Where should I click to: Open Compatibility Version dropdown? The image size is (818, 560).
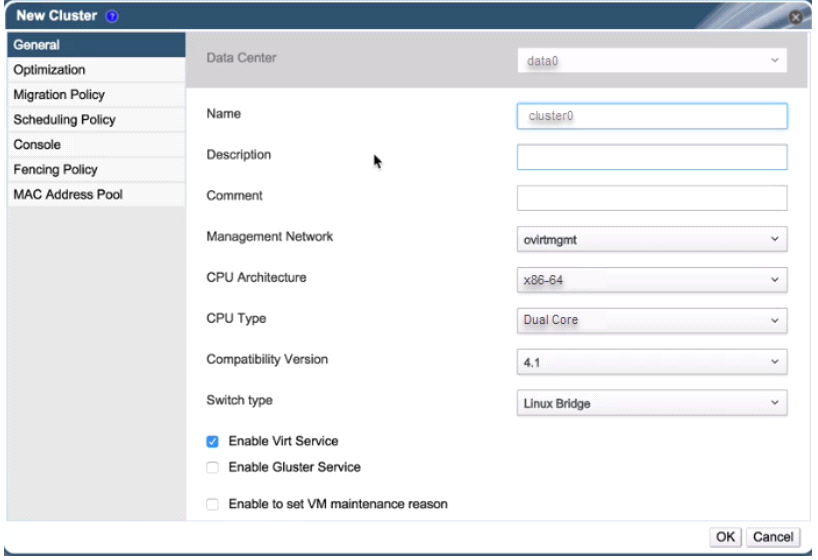(652, 362)
